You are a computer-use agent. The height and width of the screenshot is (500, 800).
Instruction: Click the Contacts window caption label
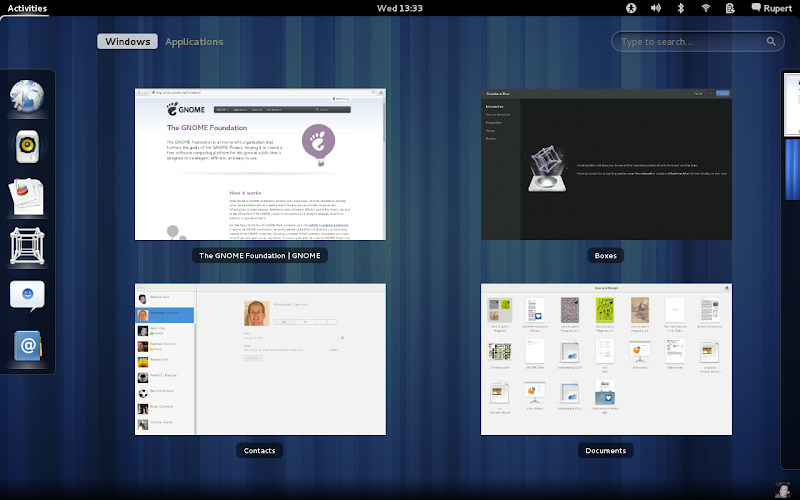click(259, 451)
